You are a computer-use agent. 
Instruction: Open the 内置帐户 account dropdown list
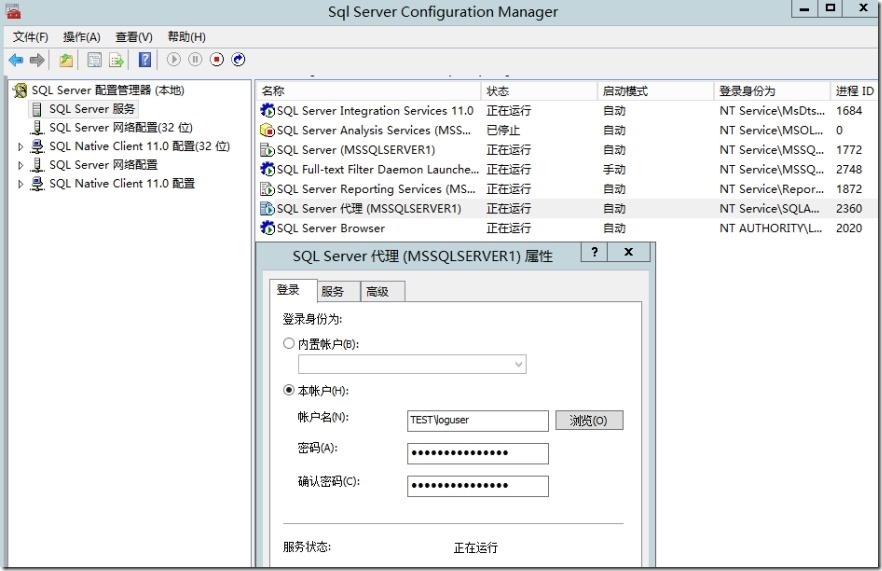[518, 365]
